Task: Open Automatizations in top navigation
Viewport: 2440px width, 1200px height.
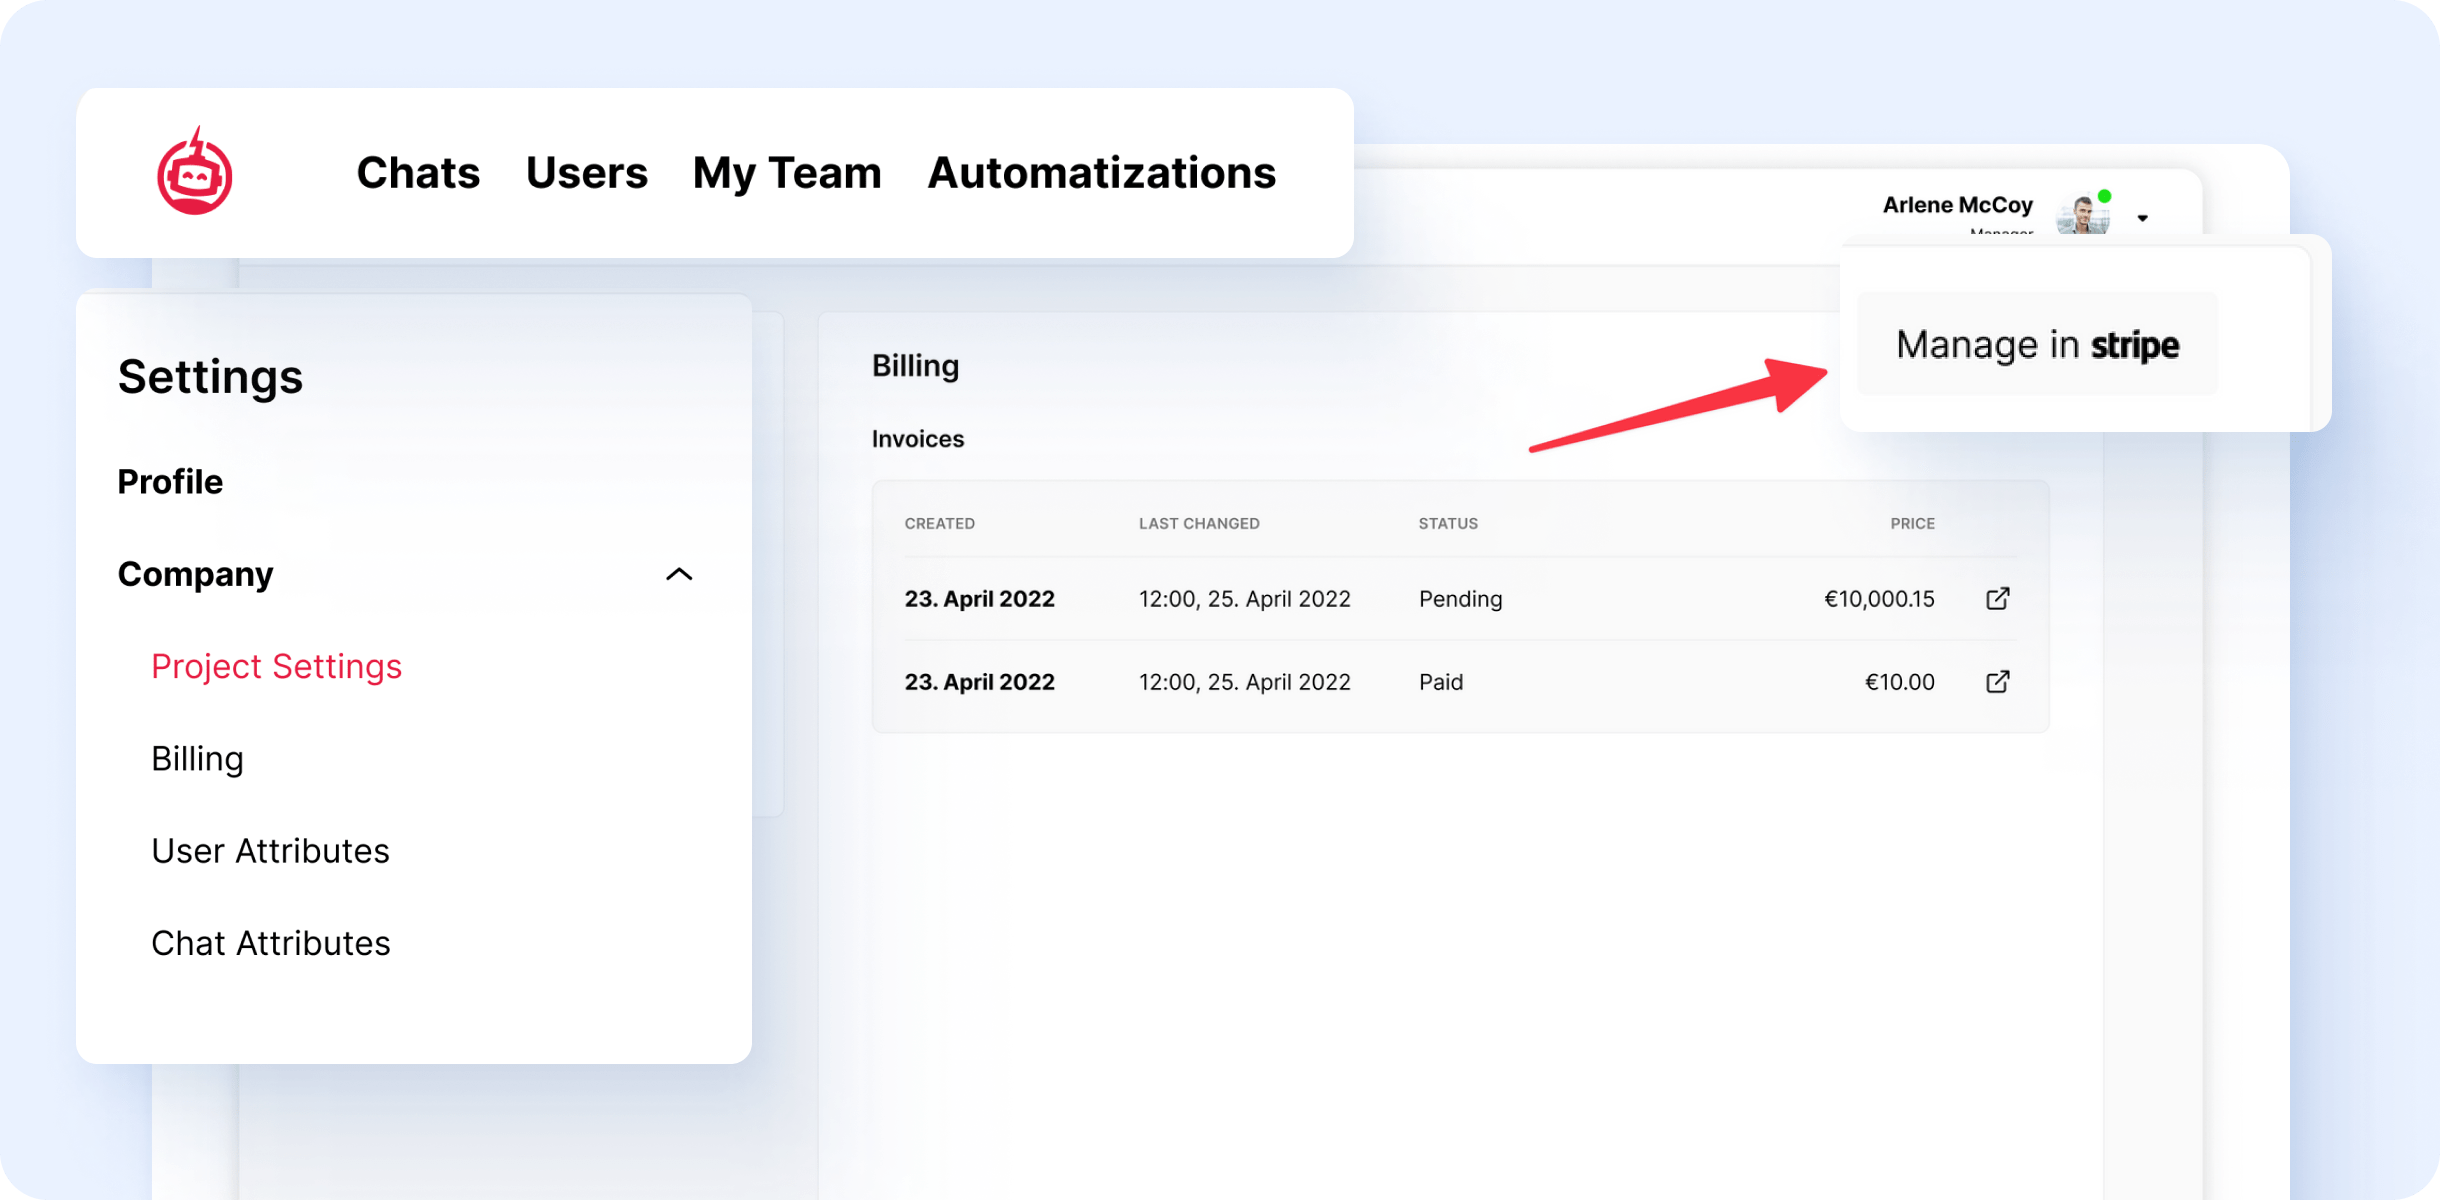Action: coord(1101,173)
